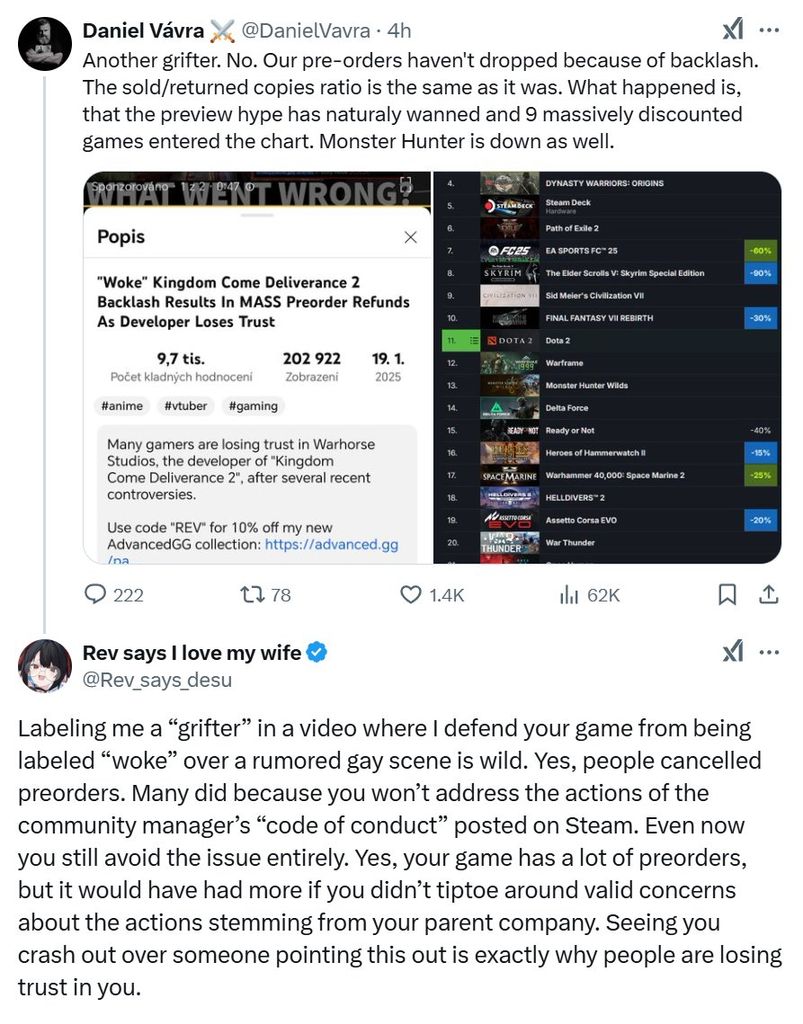Viewport: 803px width, 1024px height.
Task: Click the reply icon on Daniel's tweet
Action: tap(96, 594)
